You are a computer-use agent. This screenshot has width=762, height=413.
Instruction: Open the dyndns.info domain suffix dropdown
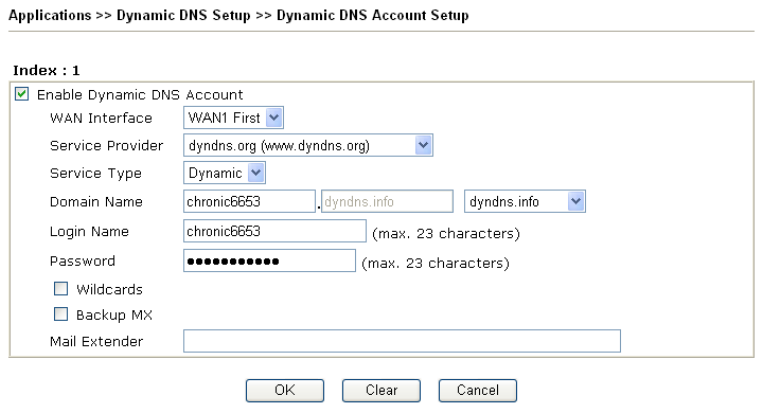(526, 203)
